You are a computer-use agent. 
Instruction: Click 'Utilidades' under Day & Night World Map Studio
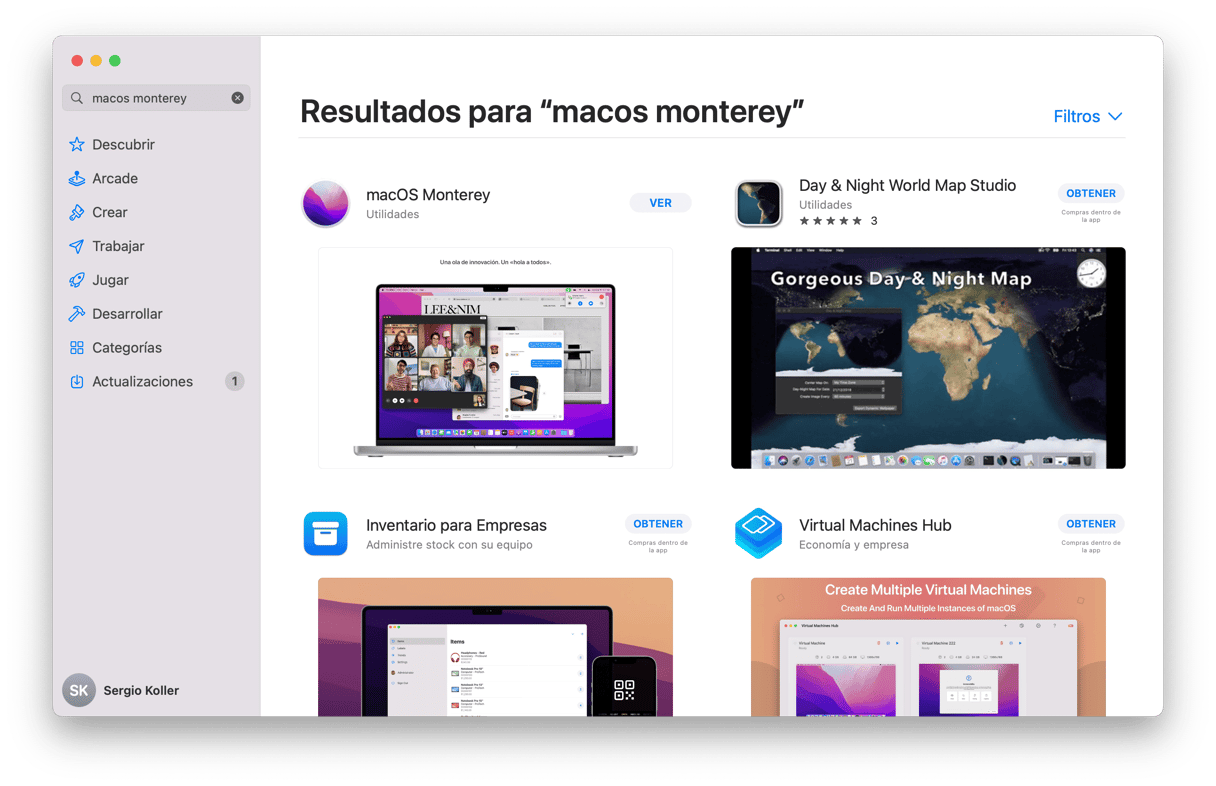(826, 205)
